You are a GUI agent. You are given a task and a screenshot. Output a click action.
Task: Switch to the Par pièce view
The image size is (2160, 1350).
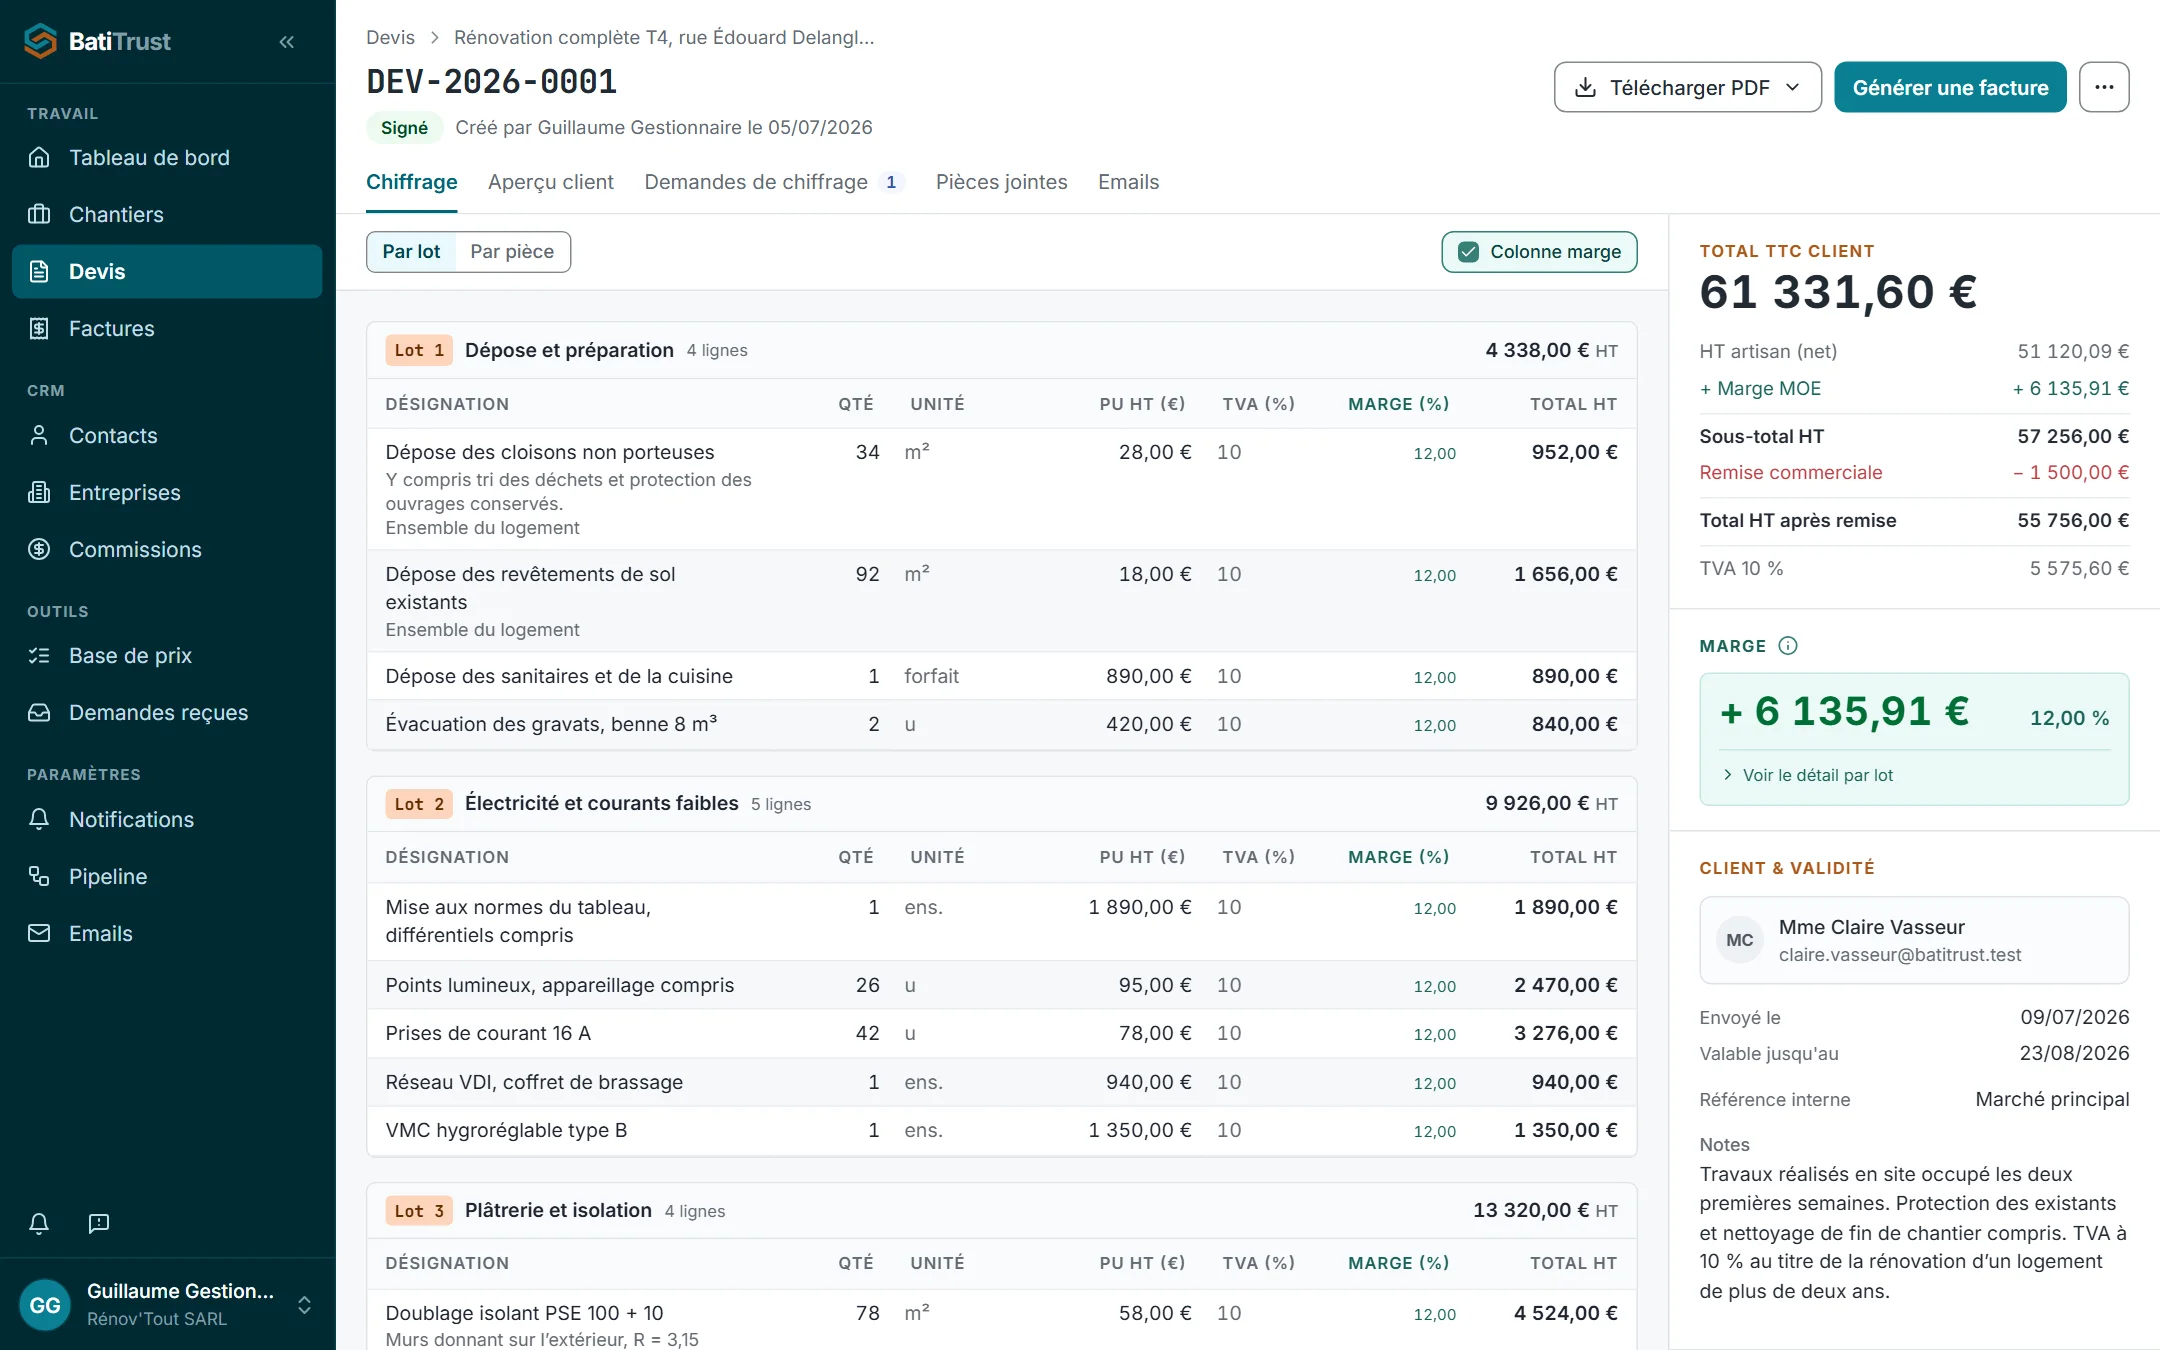coord(512,252)
